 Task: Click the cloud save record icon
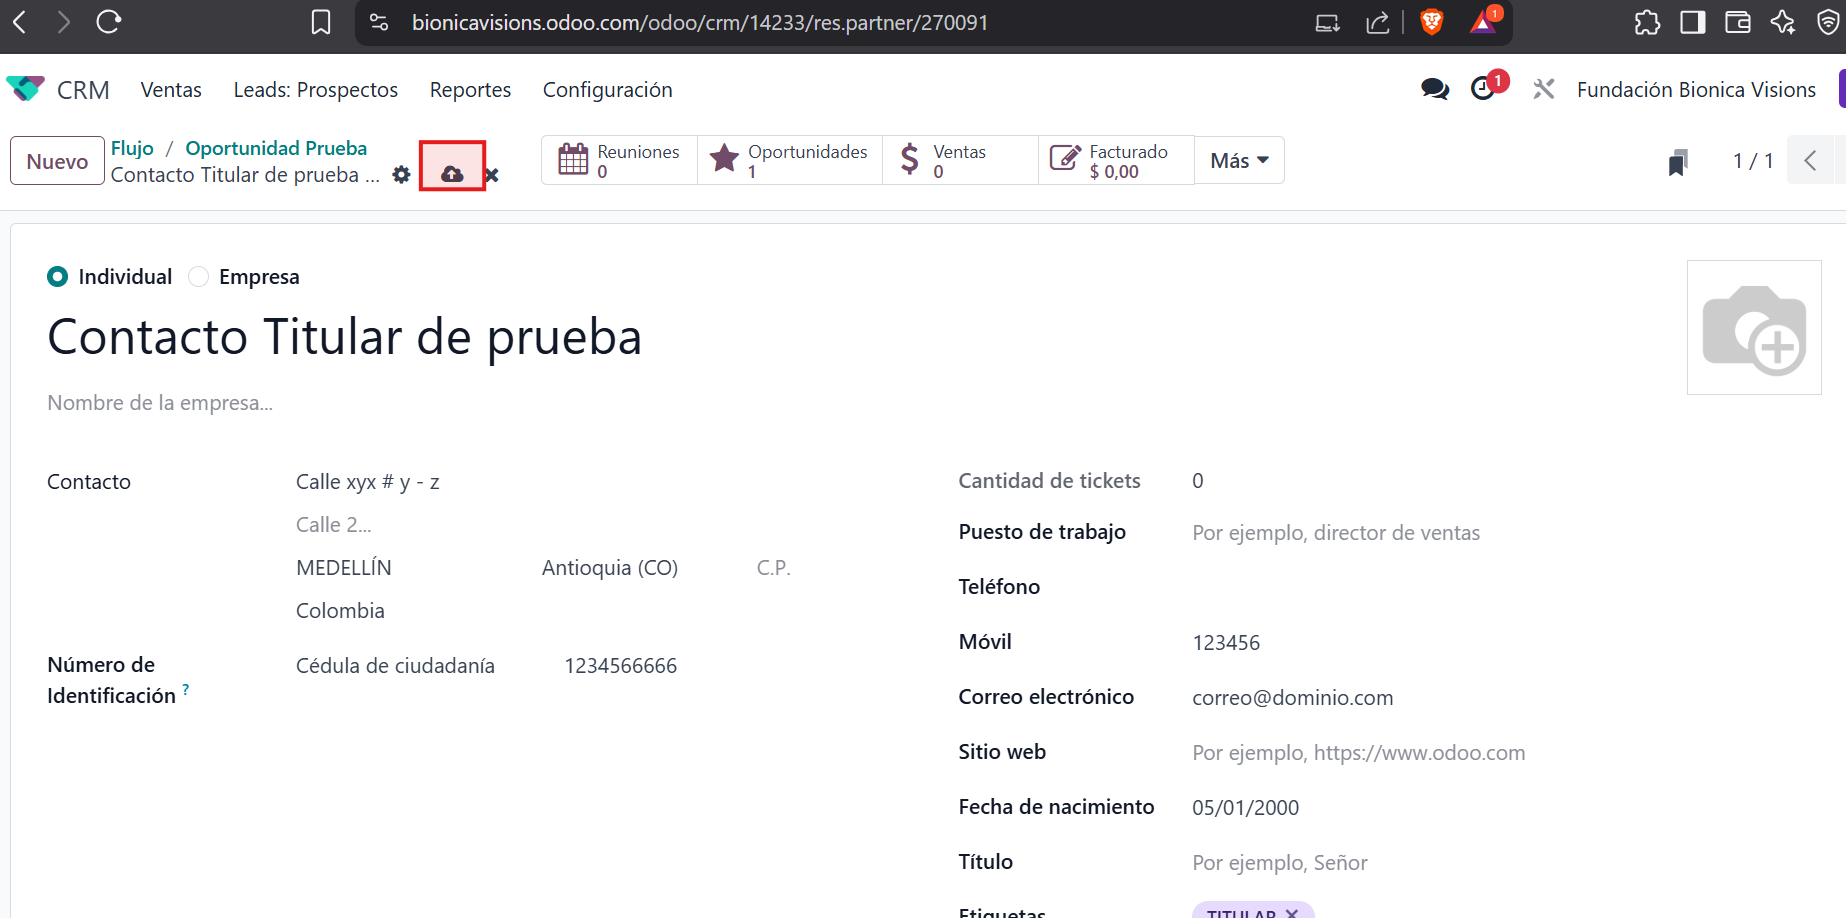[x=452, y=174]
